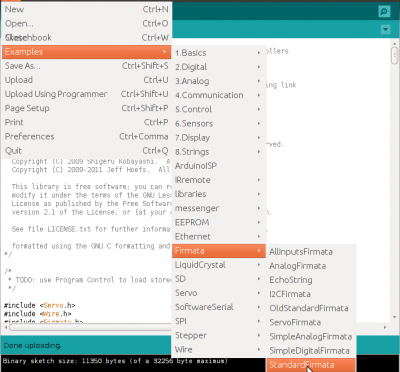This screenshot has height=372, width=400.
Task: Expand the IRremote library examples
Action: coord(219,180)
